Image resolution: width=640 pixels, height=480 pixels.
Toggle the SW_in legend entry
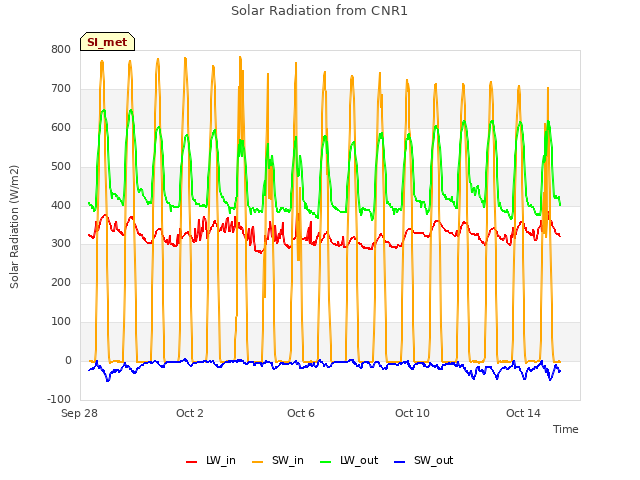[x=278, y=460]
